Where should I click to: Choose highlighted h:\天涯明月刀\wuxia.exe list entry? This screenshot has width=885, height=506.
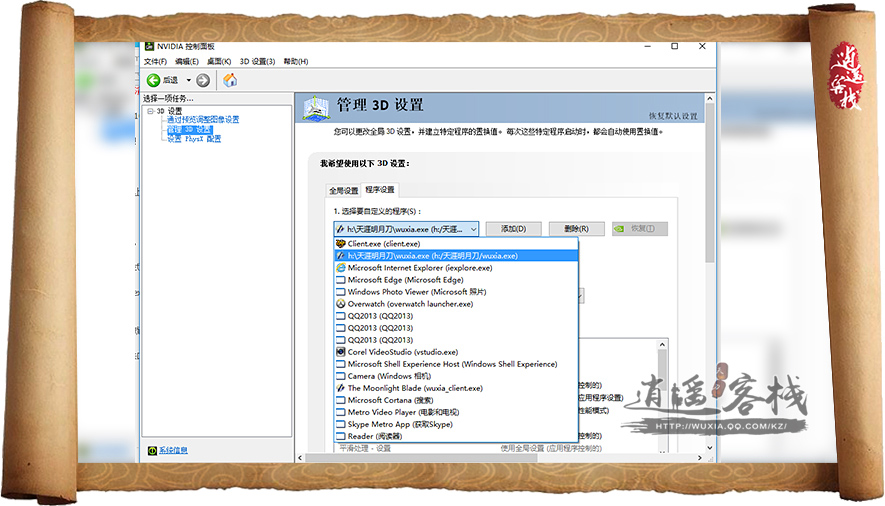(x=456, y=256)
